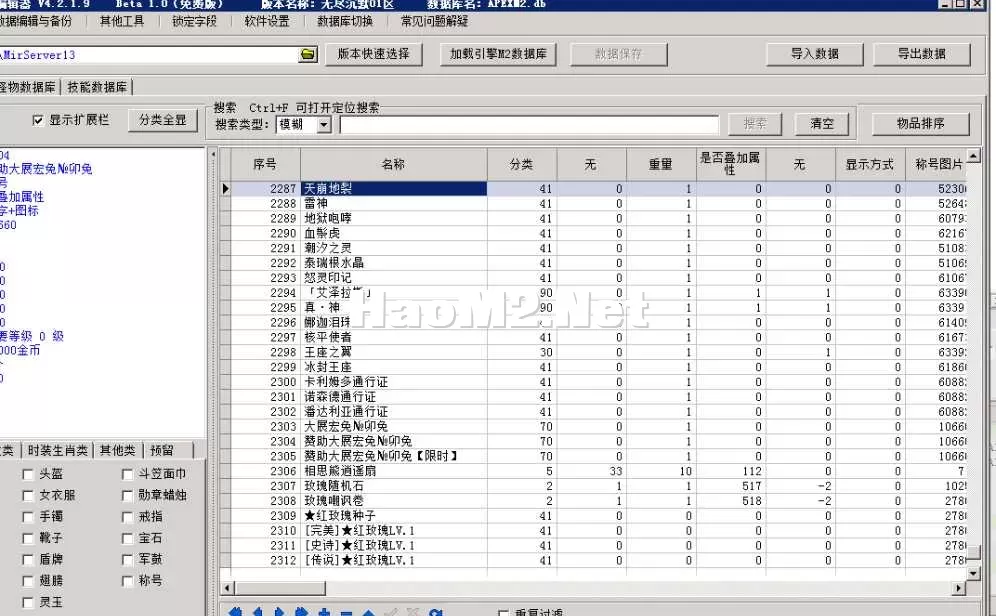996x616 pixels.
Task: Check the 宝石 checkbox
Action: [x=127, y=539]
